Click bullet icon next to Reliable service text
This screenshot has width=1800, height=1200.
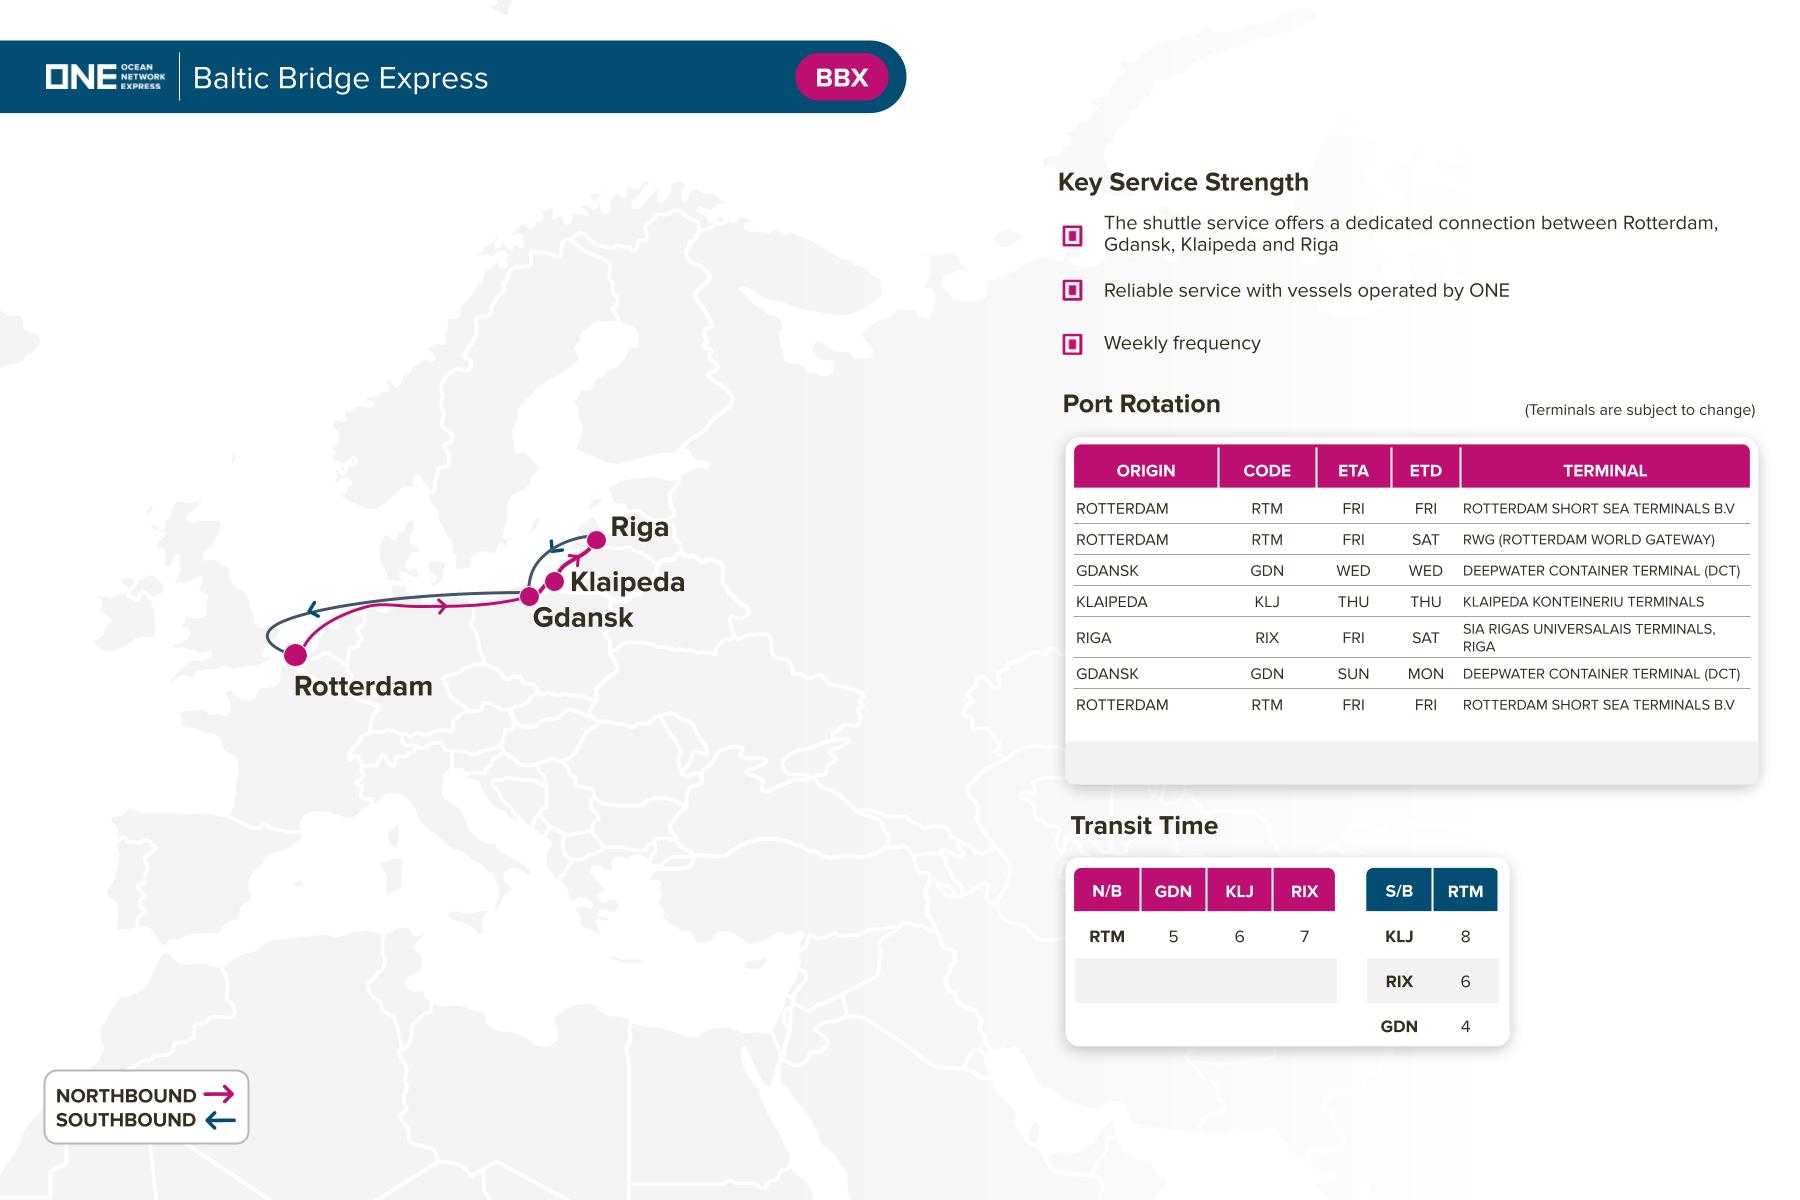click(x=1072, y=291)
